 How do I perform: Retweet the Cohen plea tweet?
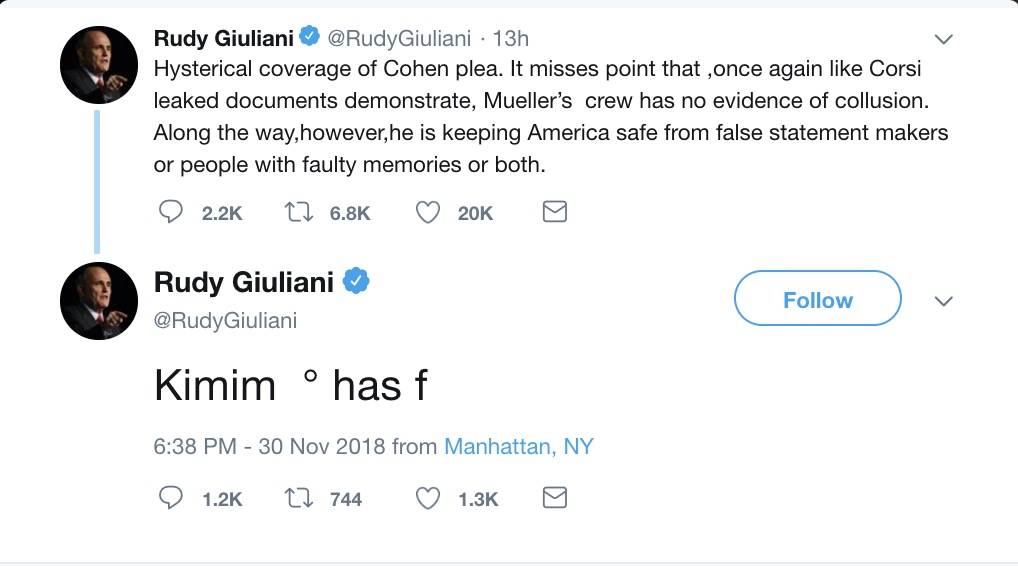tap(298, 212)
